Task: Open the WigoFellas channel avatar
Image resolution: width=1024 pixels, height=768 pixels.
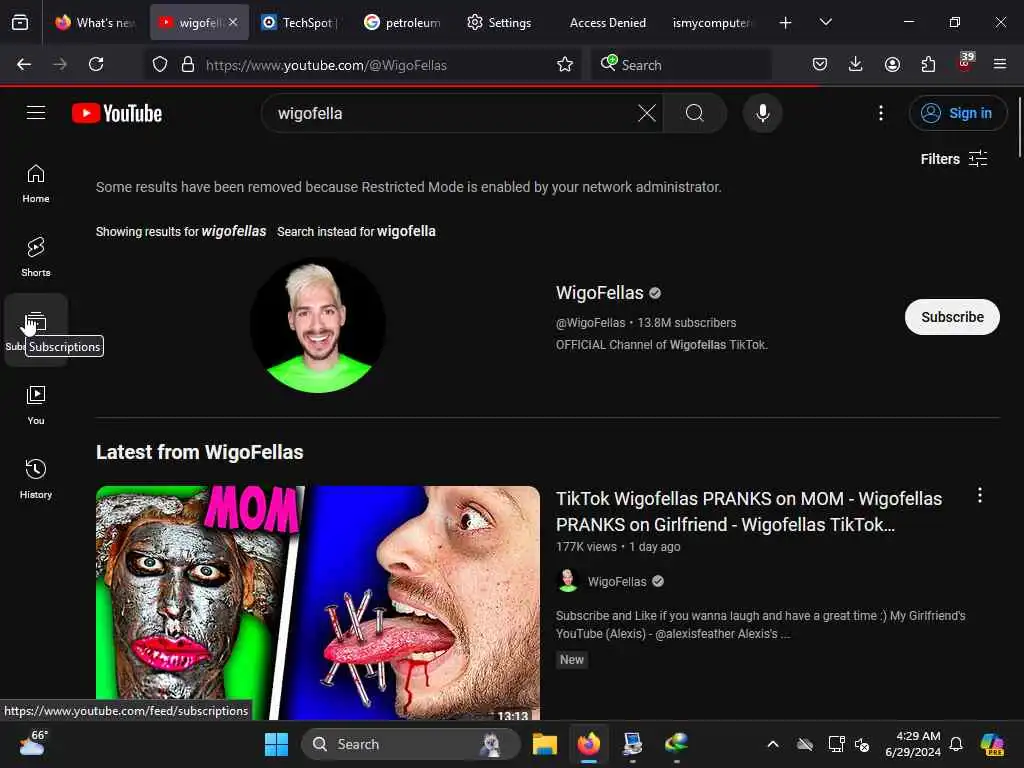Action: point(317,325)
